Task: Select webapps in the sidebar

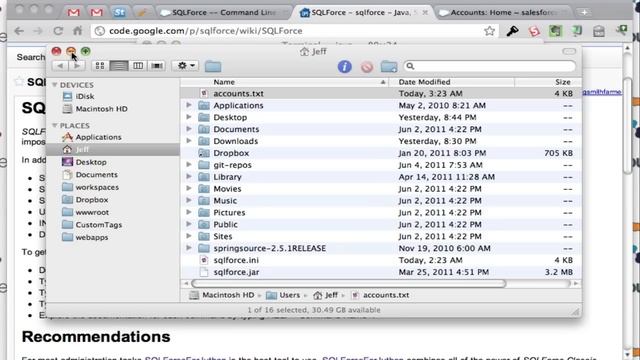Action: [x=91, y=237]
